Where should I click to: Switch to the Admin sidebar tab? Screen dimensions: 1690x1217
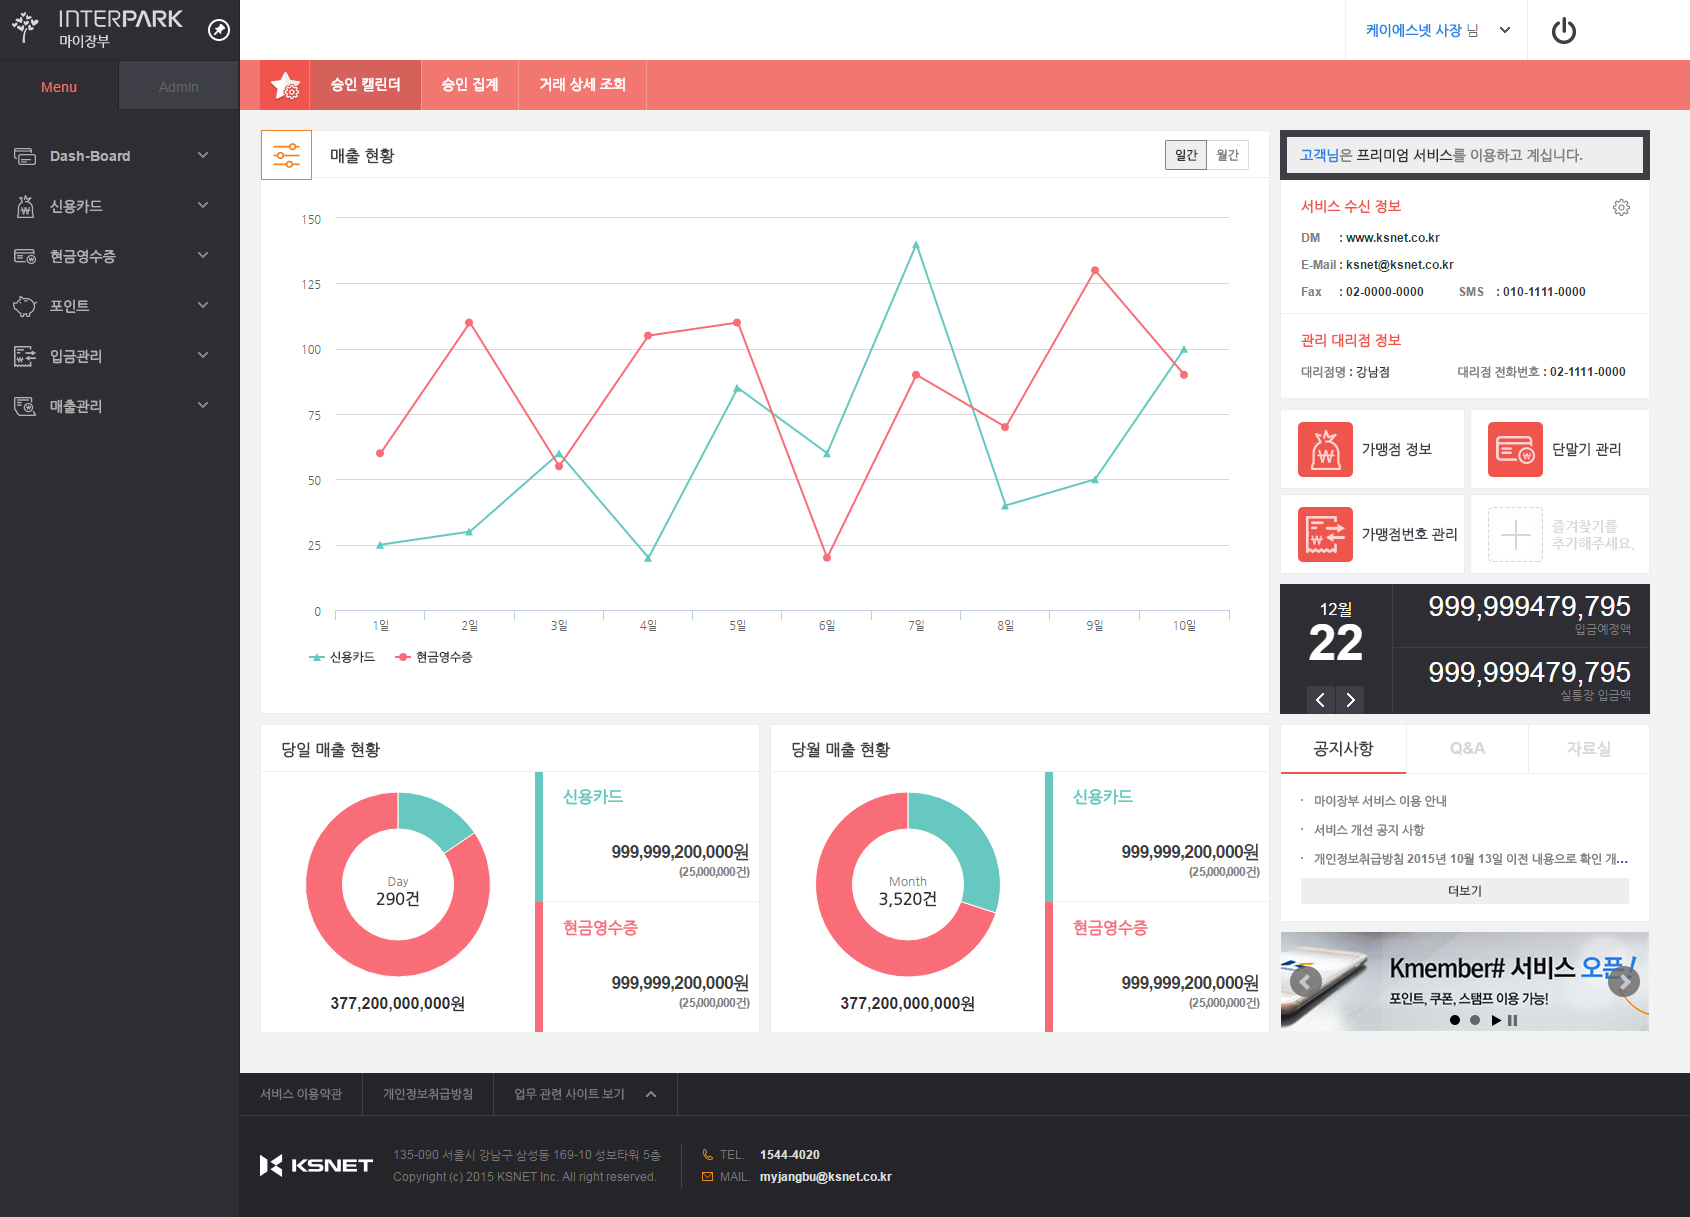tap(179, 87)
